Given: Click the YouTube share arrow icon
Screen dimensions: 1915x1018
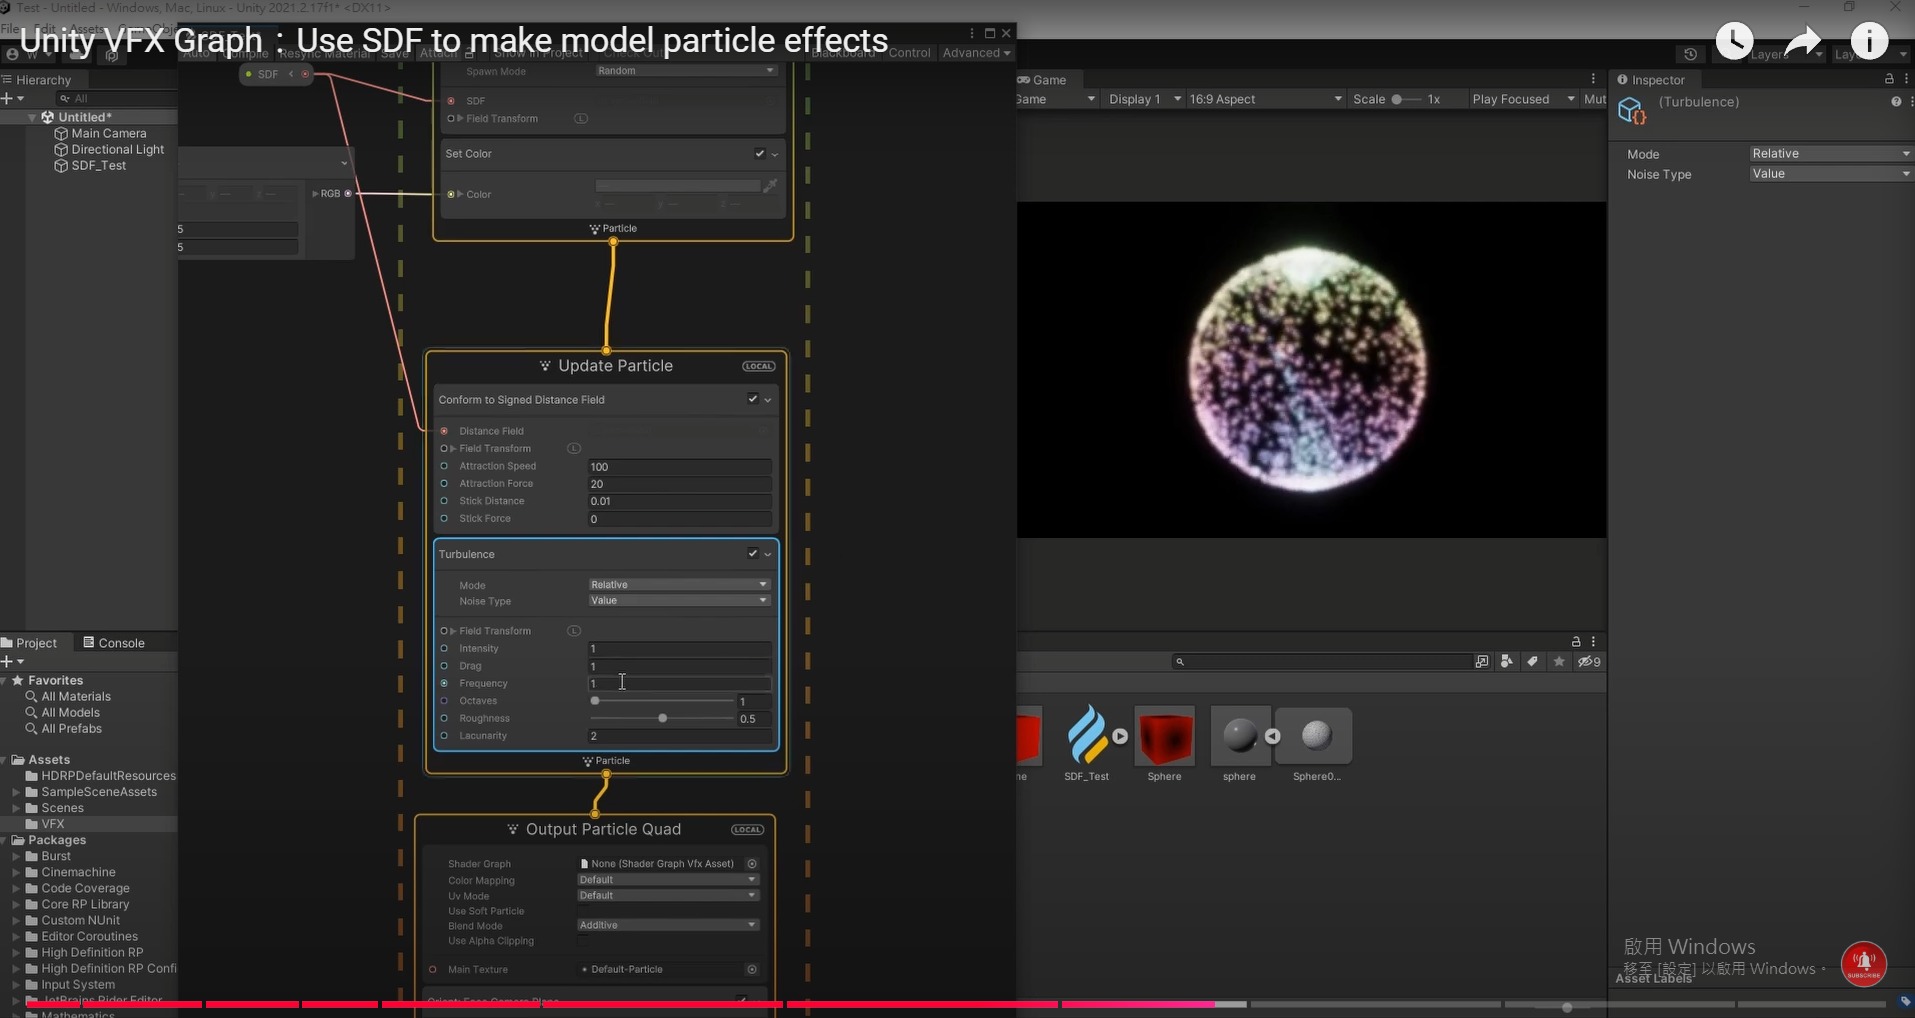Looking at the screenshot, I should point(1802,41).
